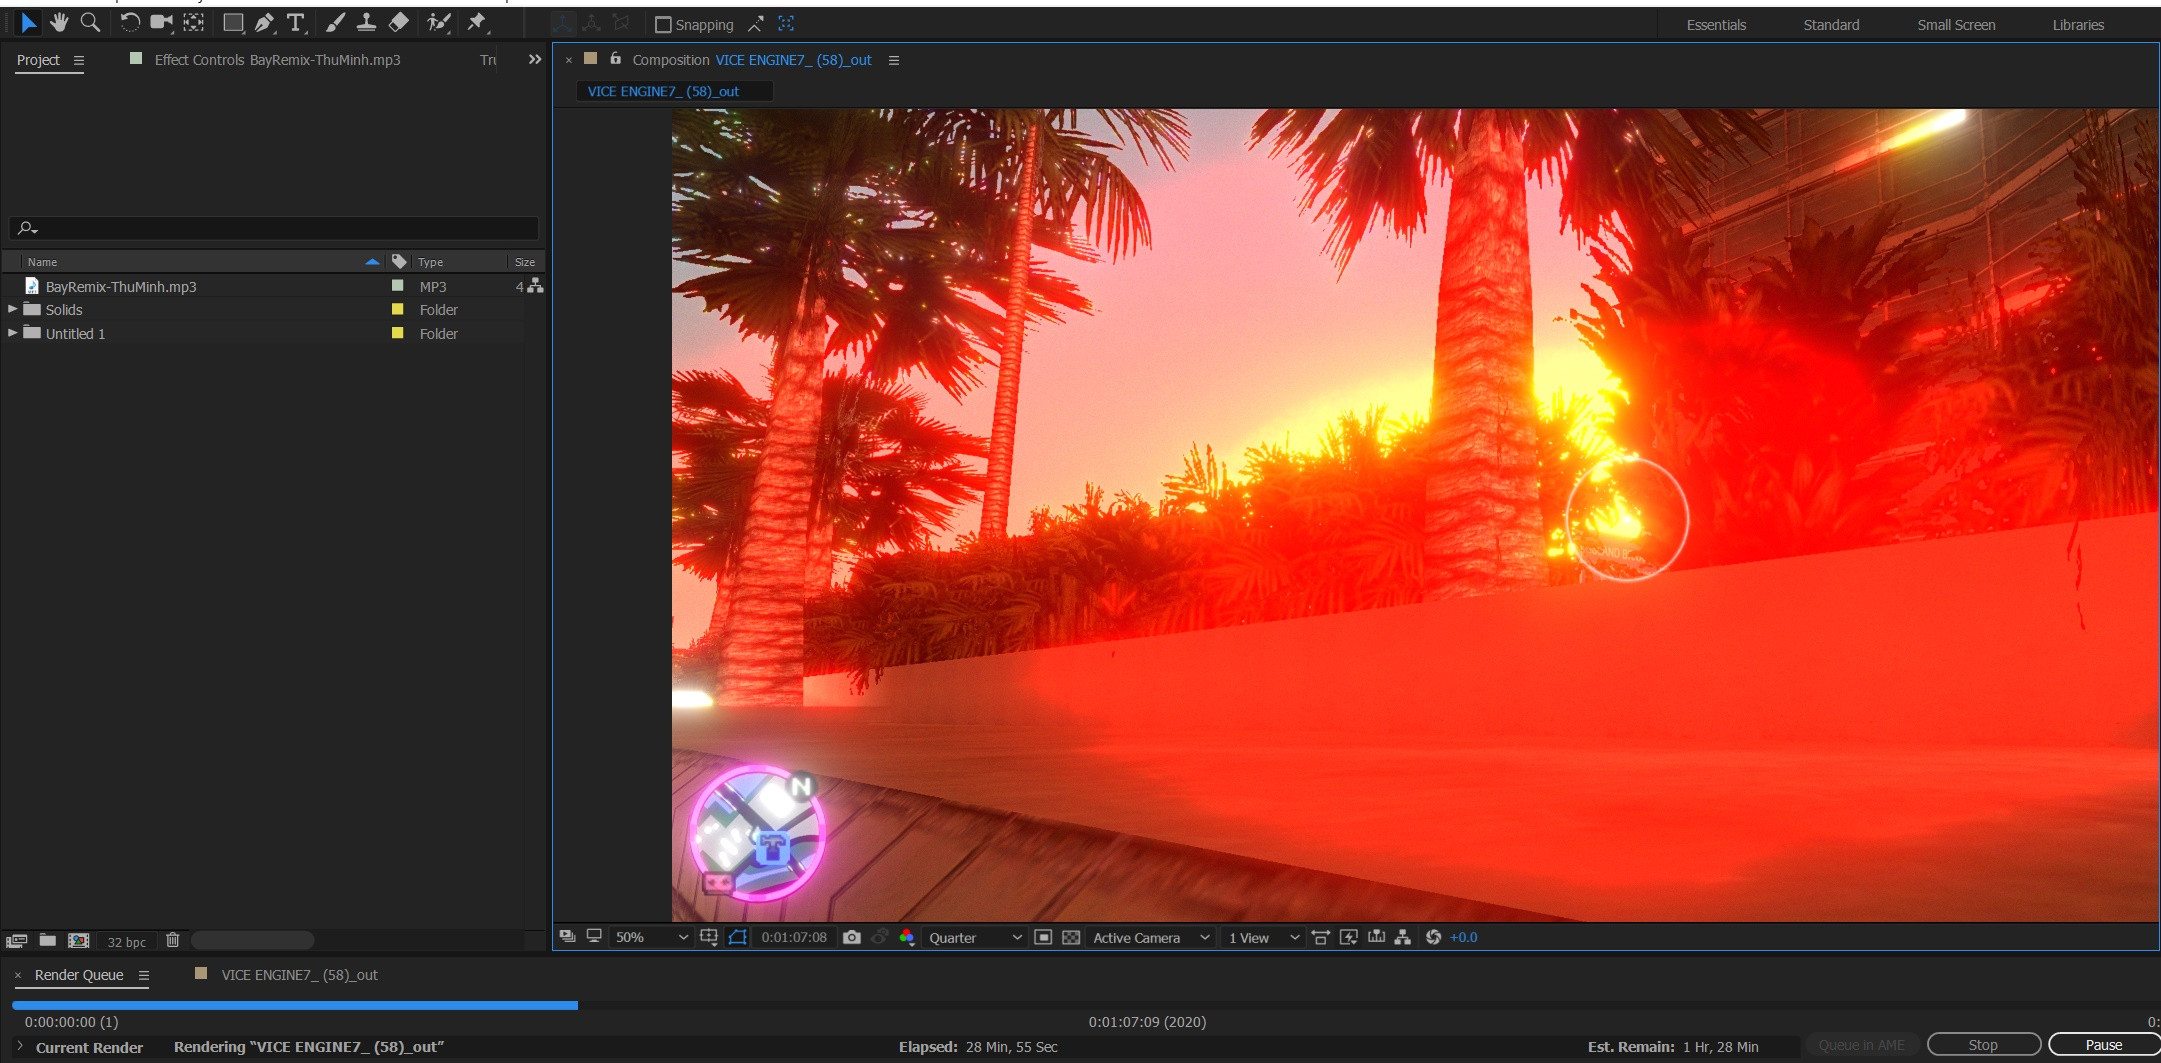Click the snap-to-edges extend icon beside Snapping
The height and width of the screenshot is (1063, 2161).
pos(756,24)
